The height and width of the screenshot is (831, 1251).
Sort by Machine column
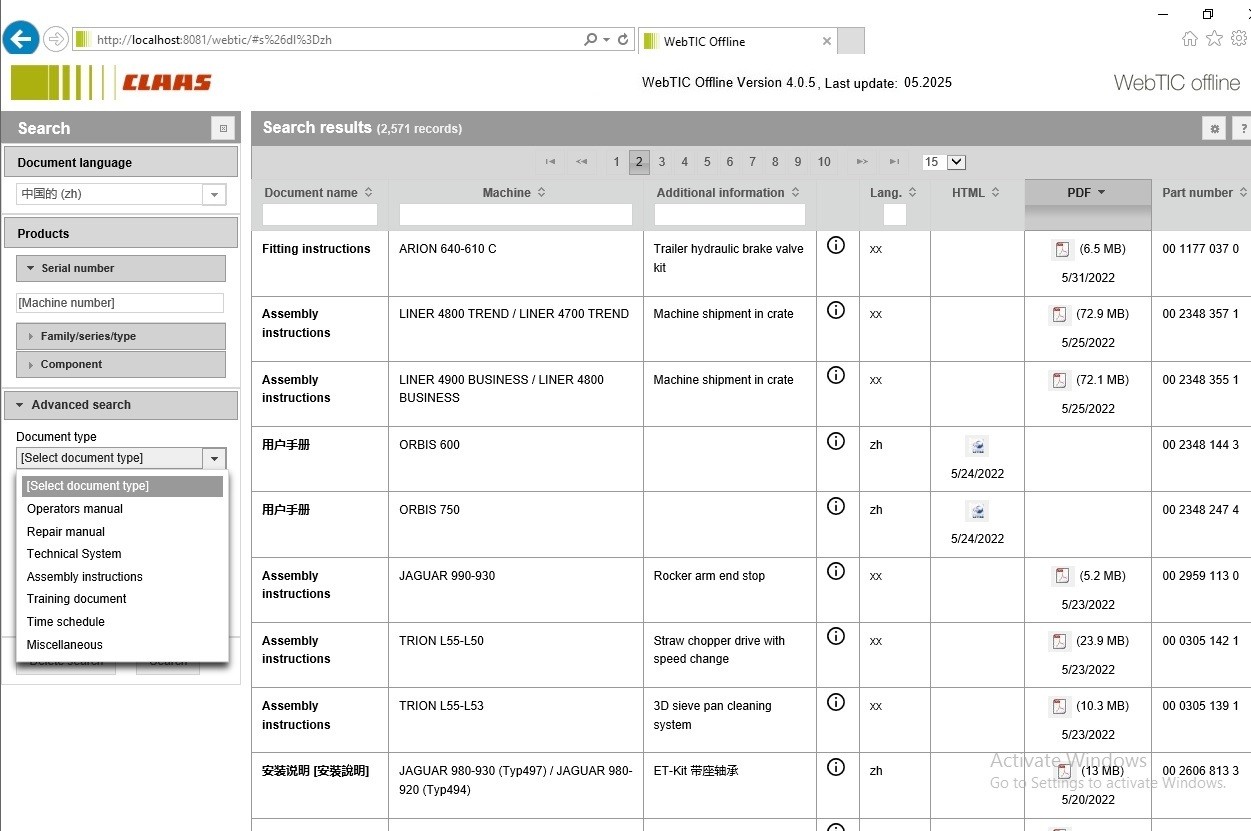(x=514, y=193)
